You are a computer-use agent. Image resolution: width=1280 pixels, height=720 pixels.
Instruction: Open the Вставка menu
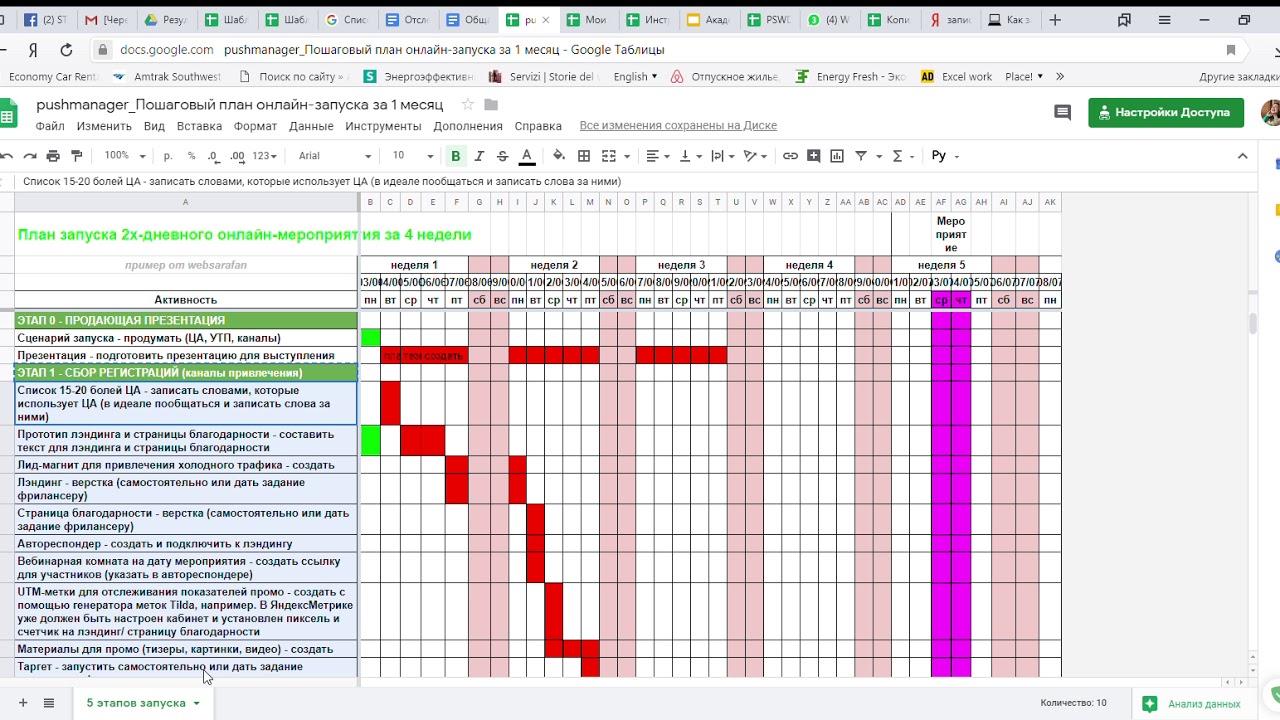tap(199, 126)
